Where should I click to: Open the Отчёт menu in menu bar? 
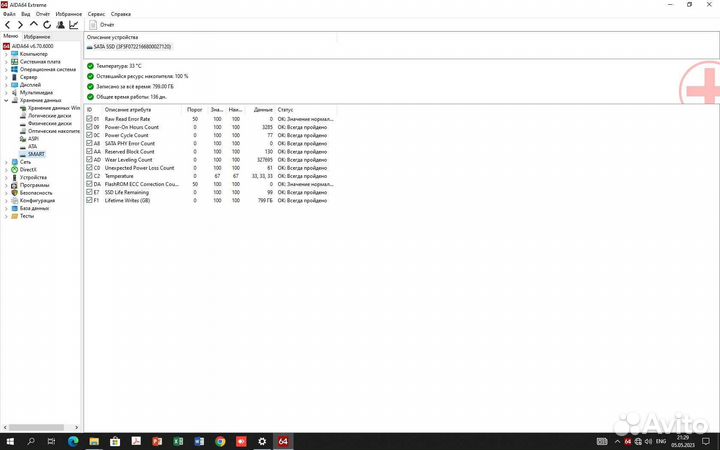[43, 14]
